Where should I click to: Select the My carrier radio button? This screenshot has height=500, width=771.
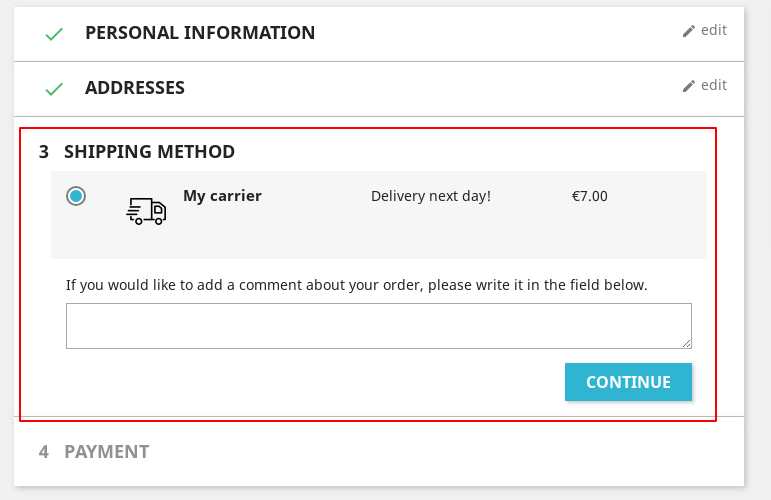(76, 196)
